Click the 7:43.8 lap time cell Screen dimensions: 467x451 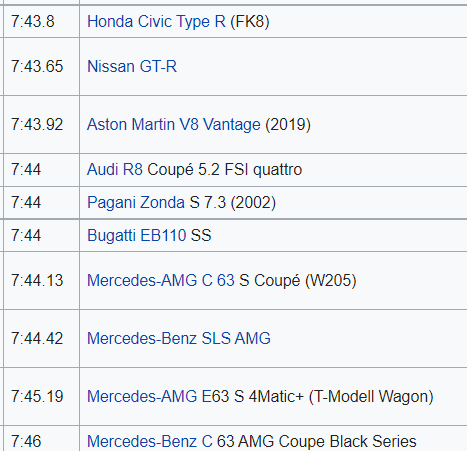(x=41, y=22)
